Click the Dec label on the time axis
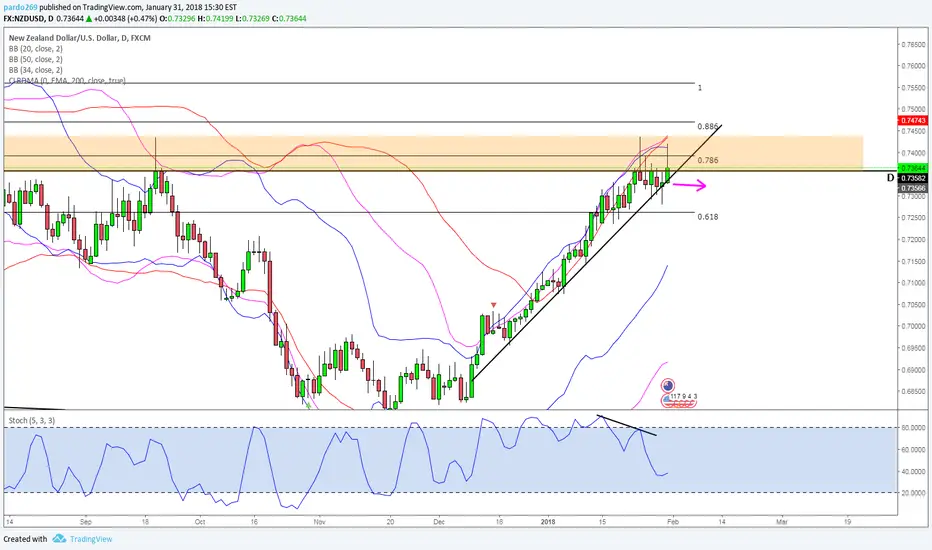 point(439,522)
